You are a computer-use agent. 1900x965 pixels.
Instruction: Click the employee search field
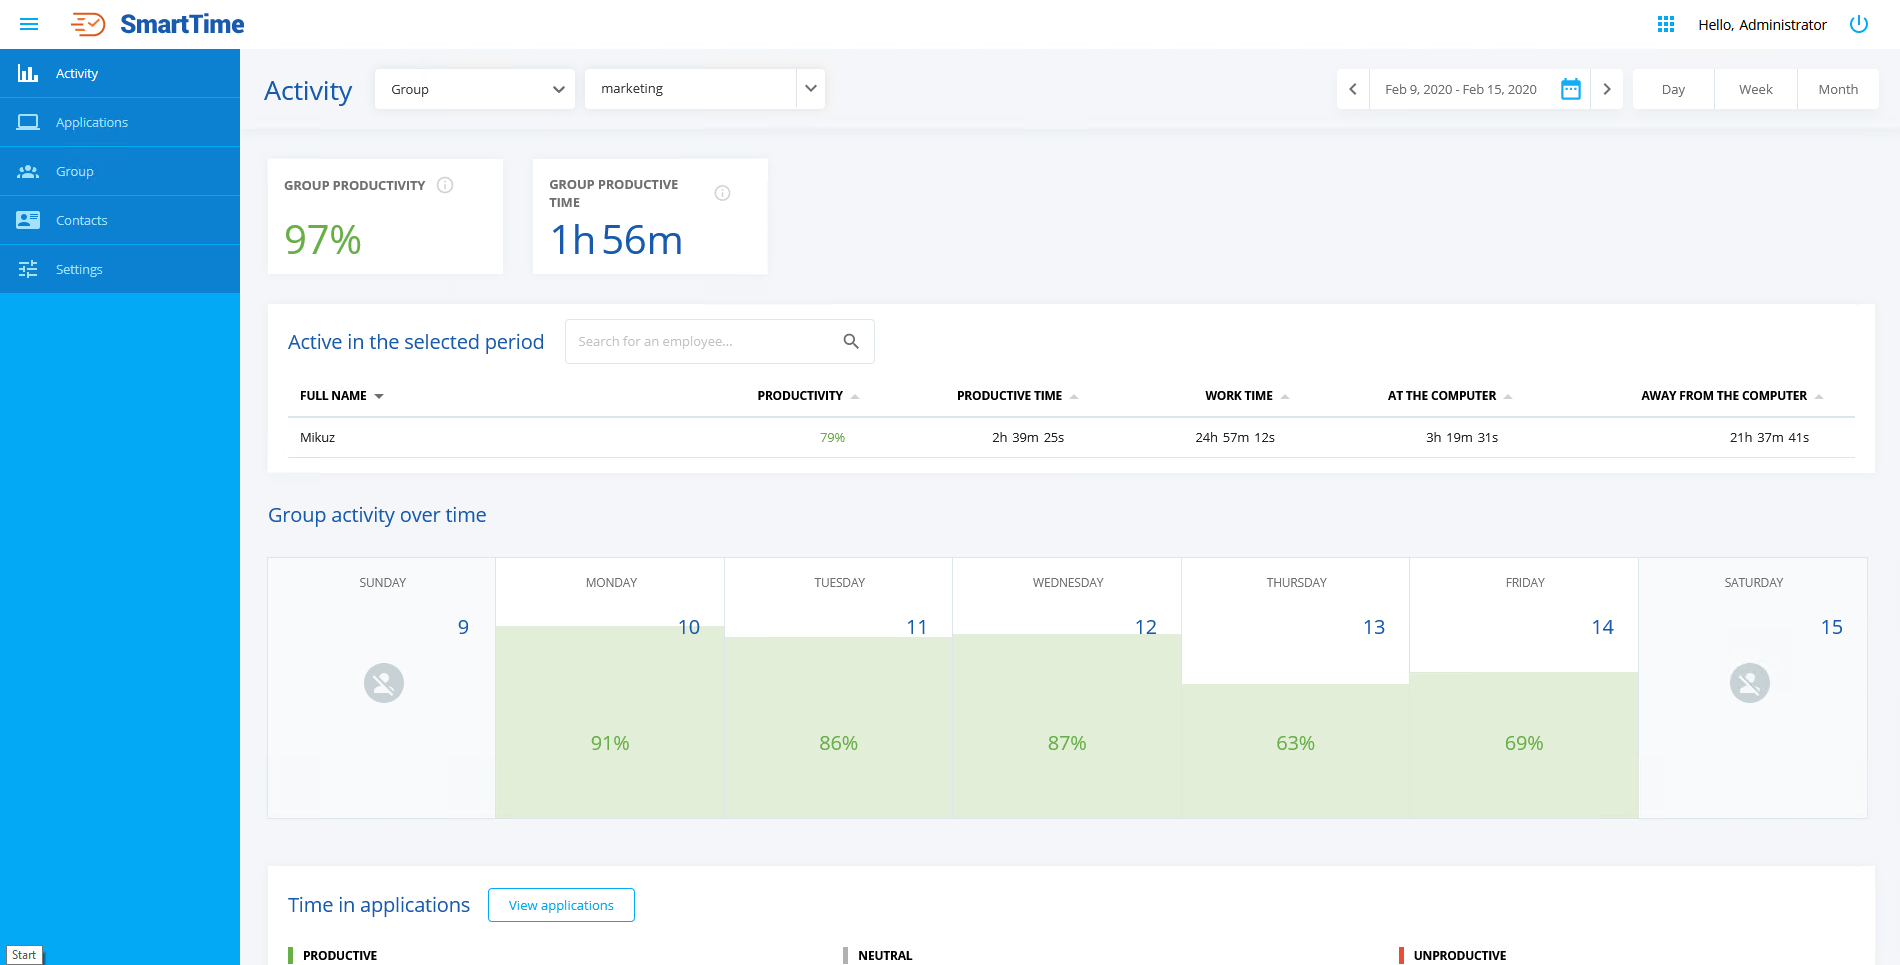coord(700,341)
